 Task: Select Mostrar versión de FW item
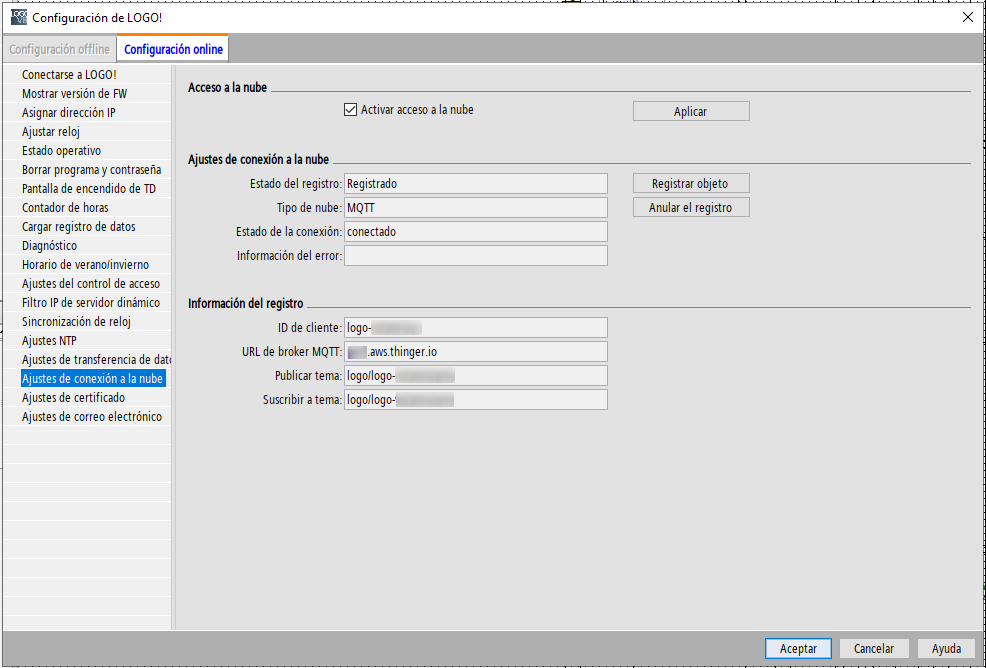pos(74,94)
